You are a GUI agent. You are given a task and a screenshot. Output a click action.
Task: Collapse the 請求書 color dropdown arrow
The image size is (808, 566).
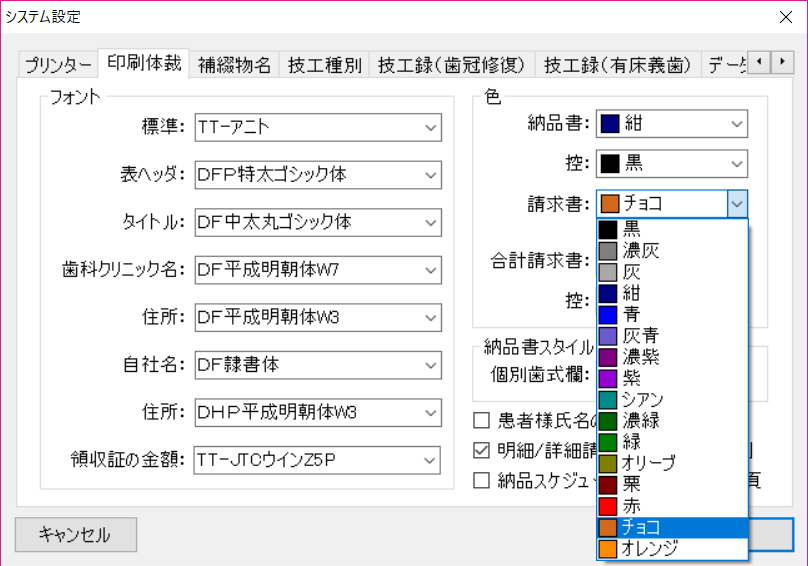pos(737,204)
